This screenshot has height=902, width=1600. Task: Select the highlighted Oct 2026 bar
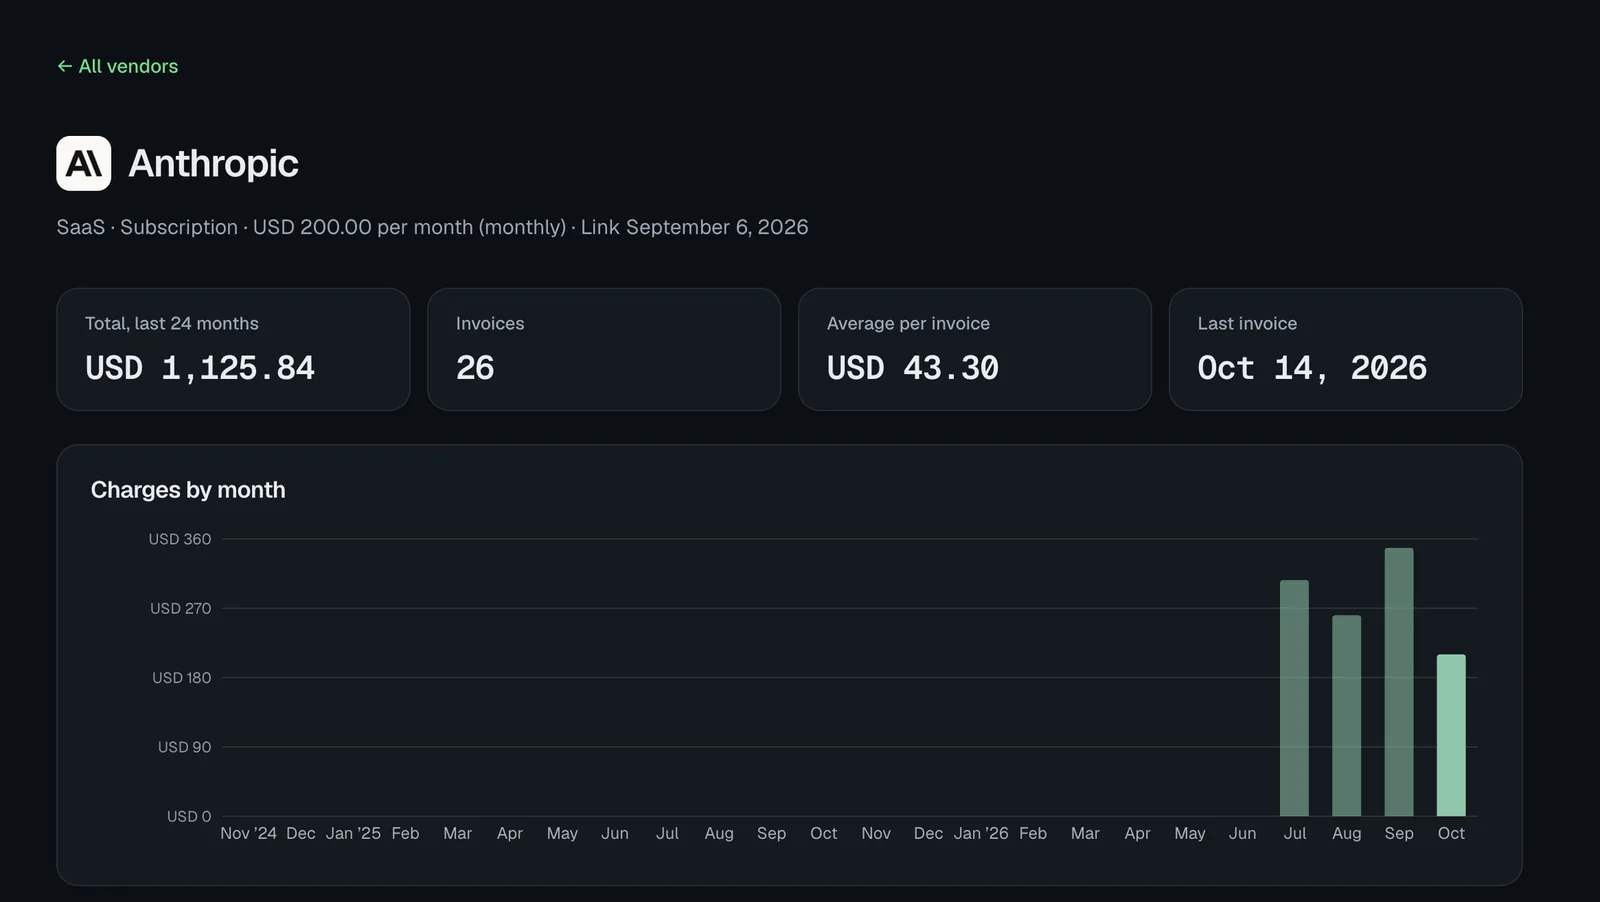(1451, 735)
